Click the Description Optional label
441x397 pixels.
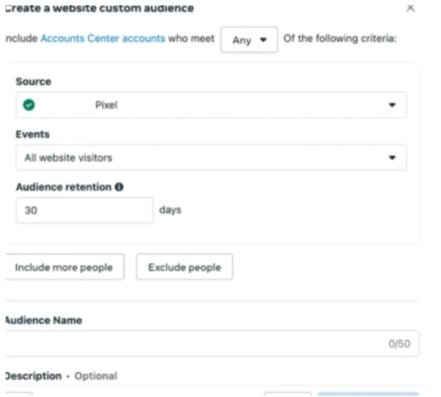[61, 376]
